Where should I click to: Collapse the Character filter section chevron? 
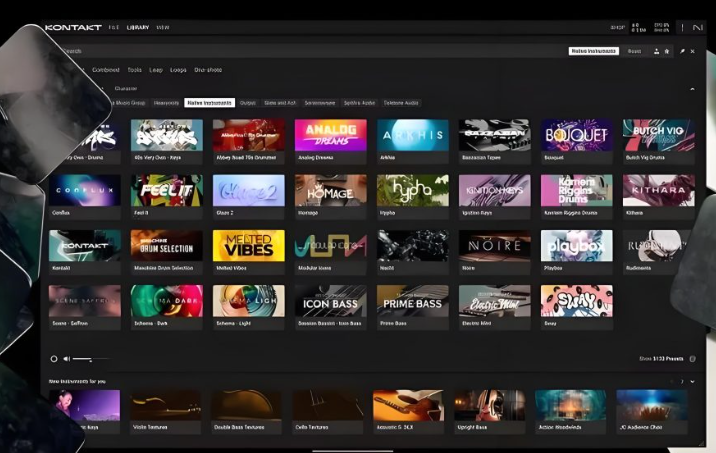[x=692, y=88]
